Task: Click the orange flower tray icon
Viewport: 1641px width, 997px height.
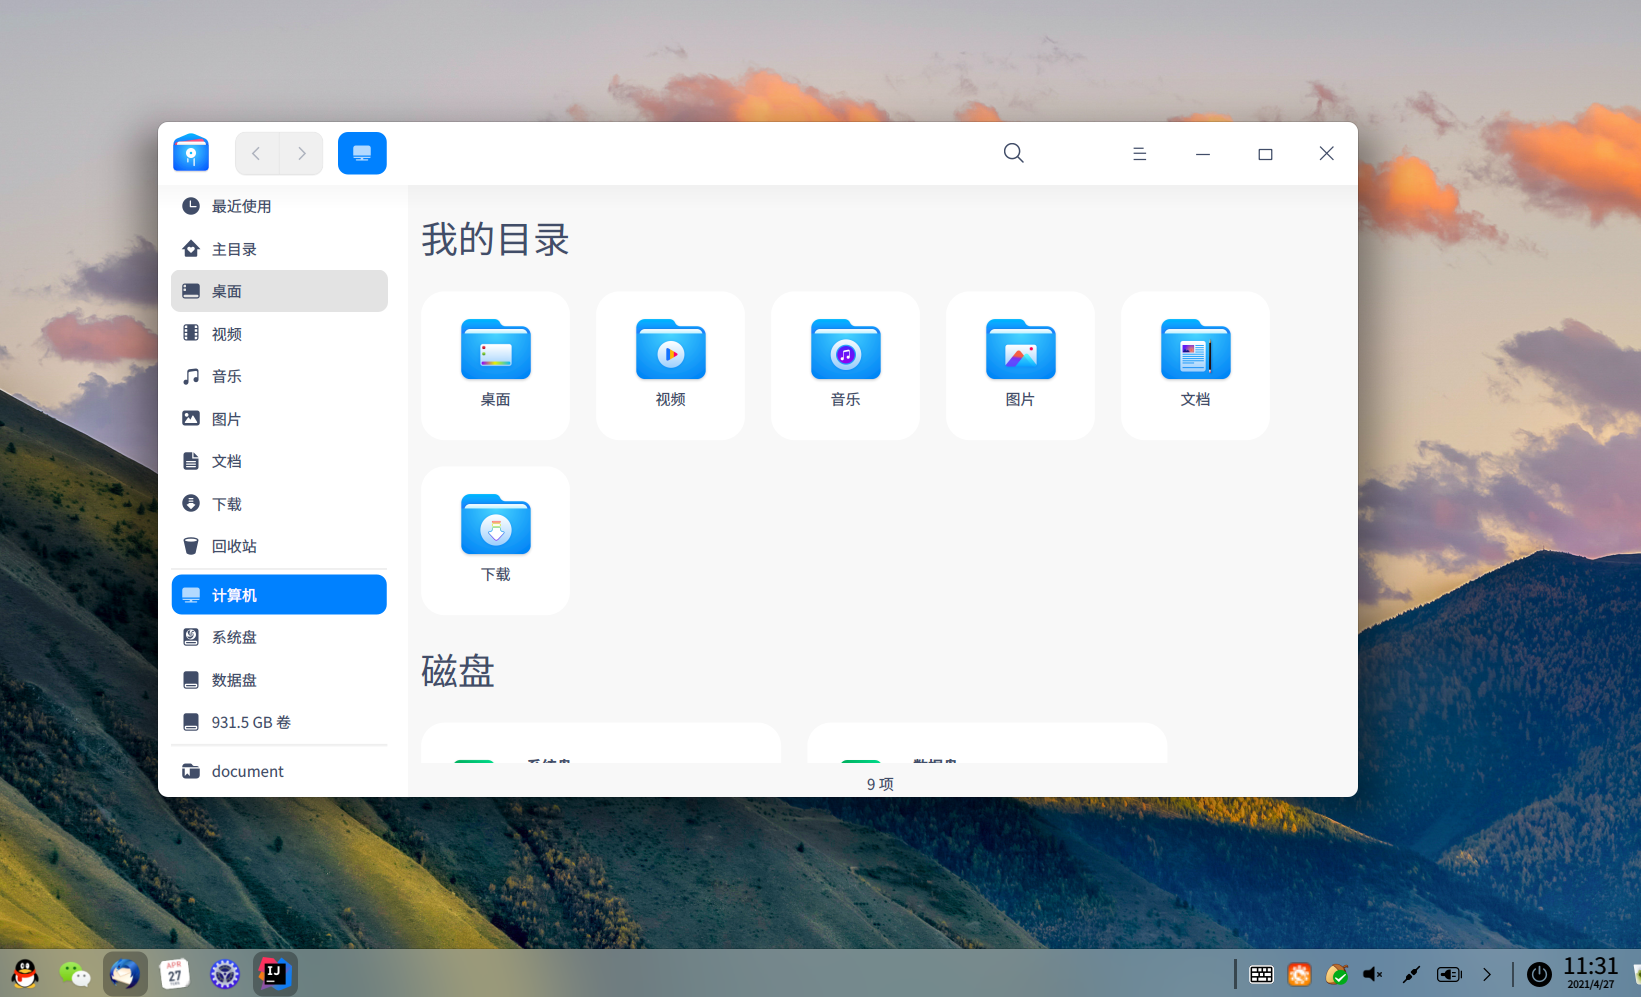Action: tap(1300, 974)
